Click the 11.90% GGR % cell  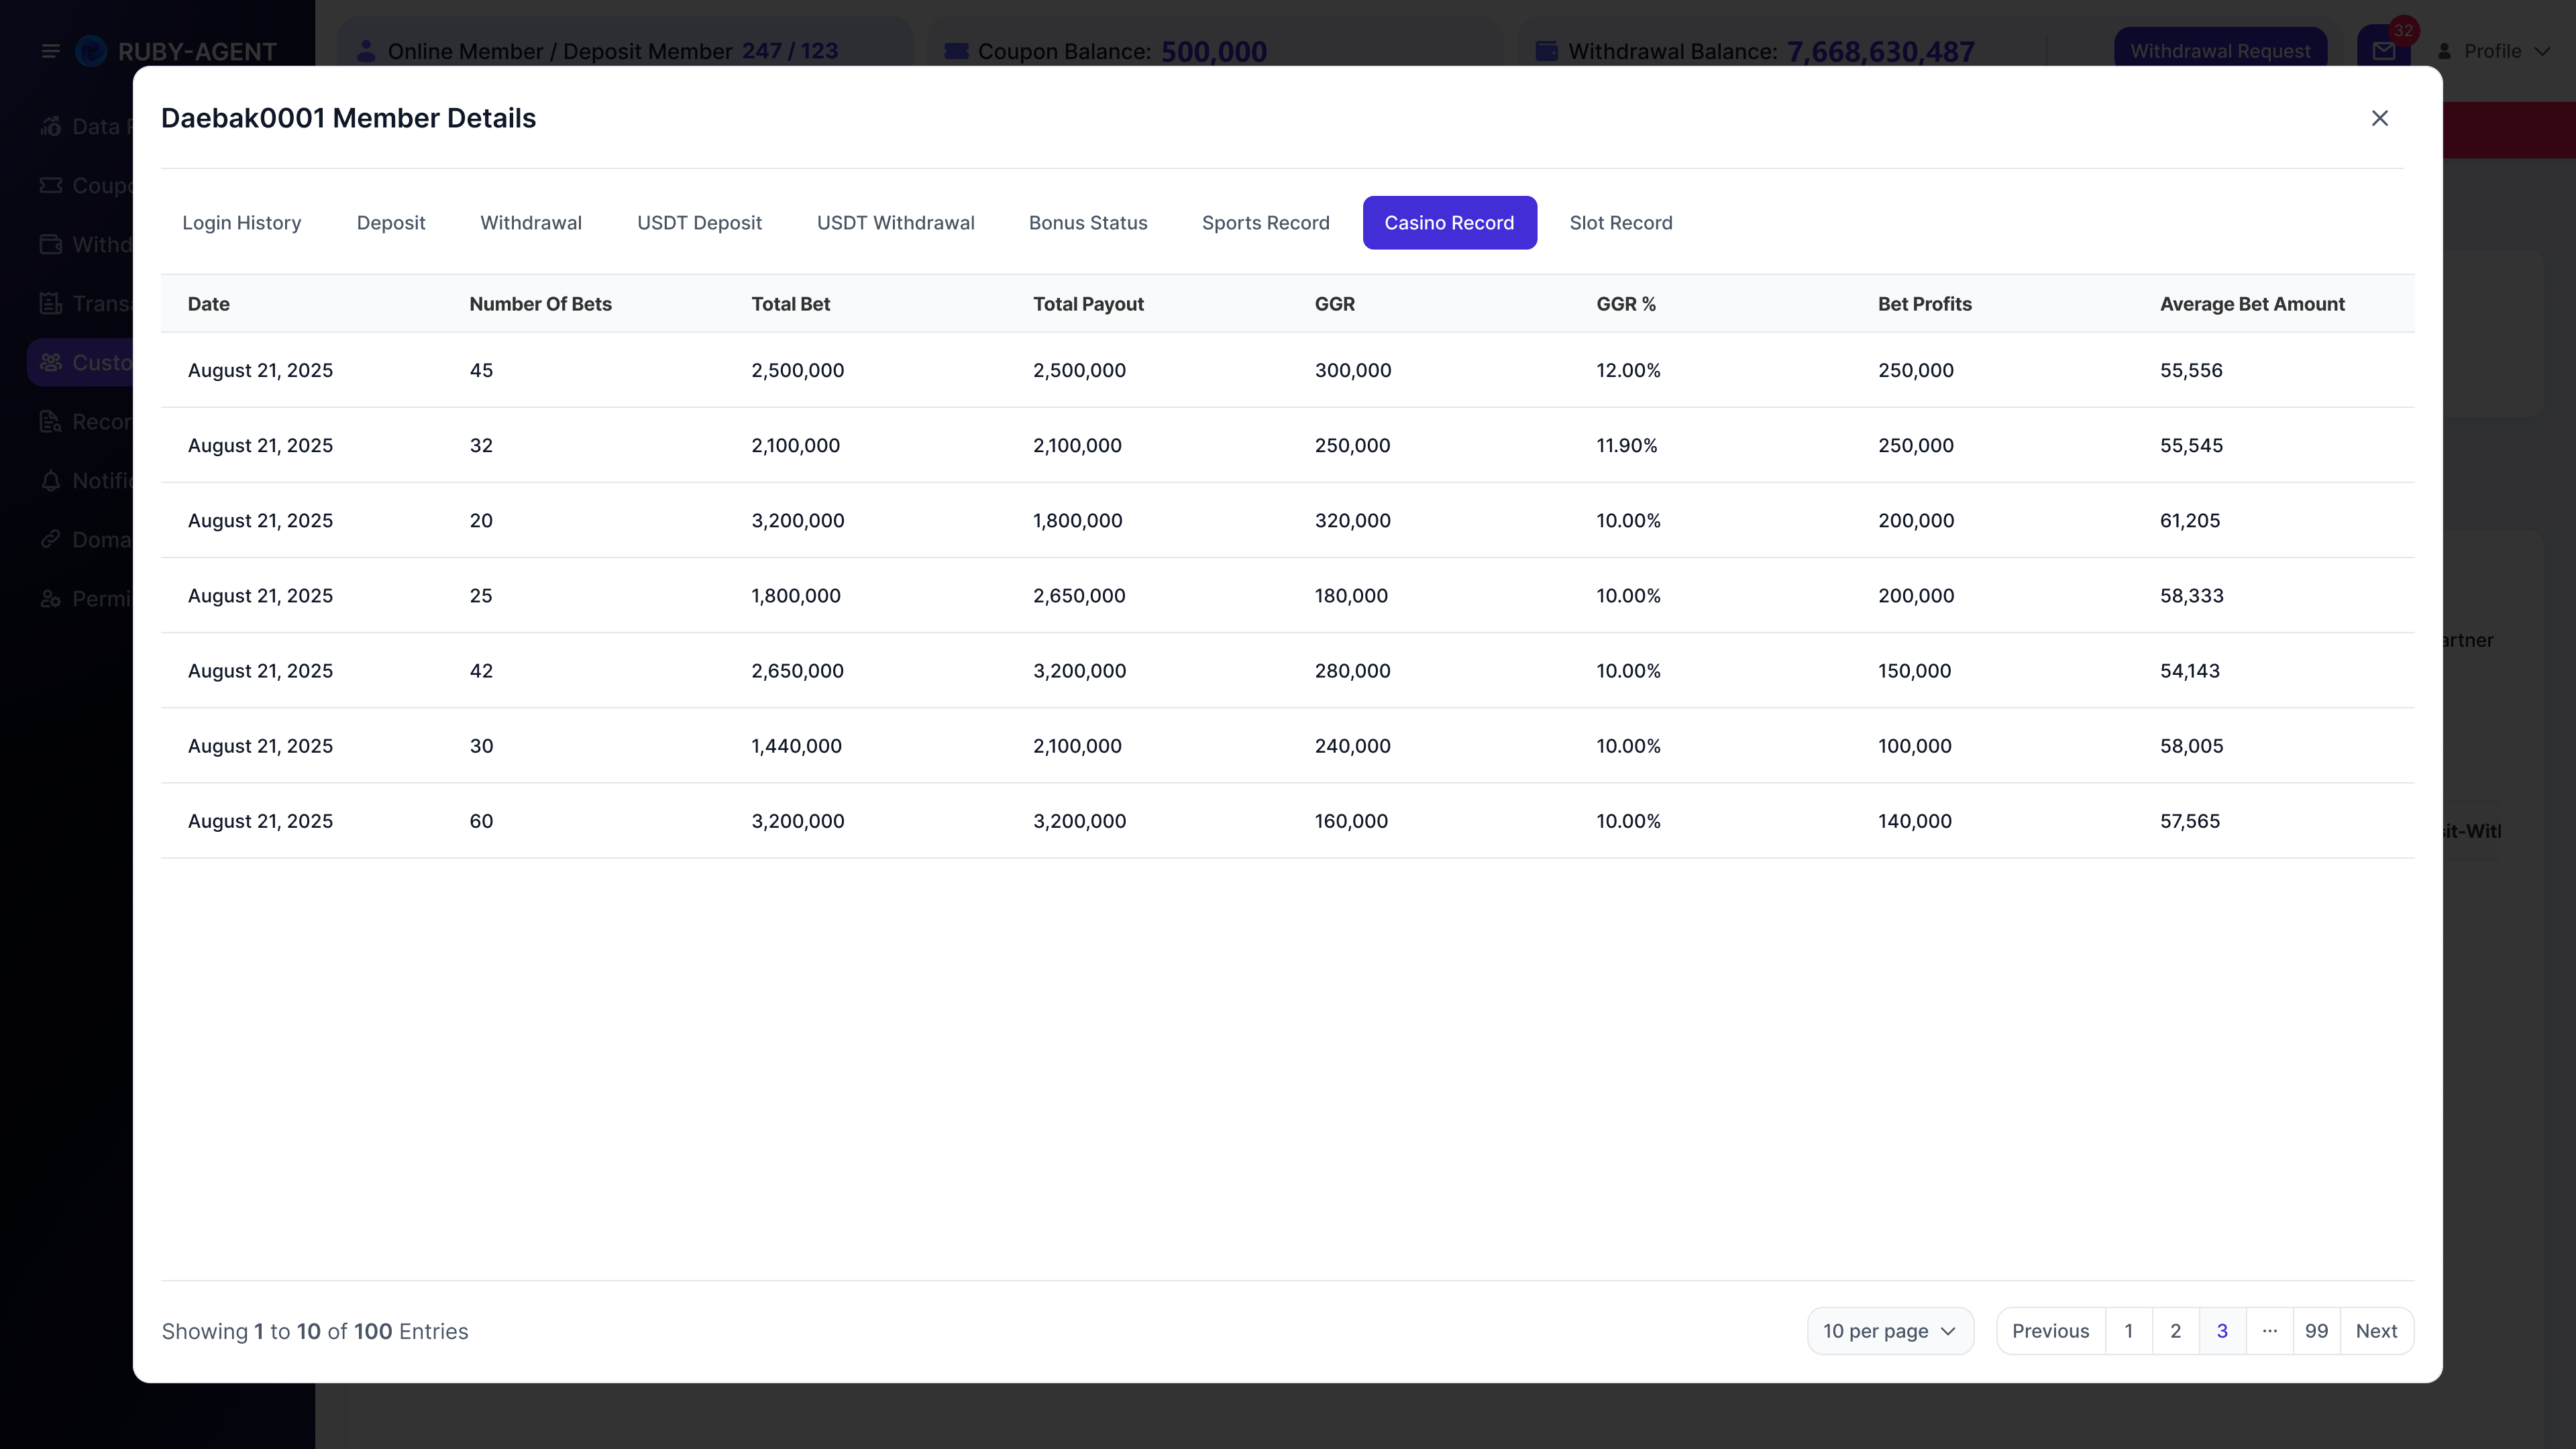[x=1626, y=446]
